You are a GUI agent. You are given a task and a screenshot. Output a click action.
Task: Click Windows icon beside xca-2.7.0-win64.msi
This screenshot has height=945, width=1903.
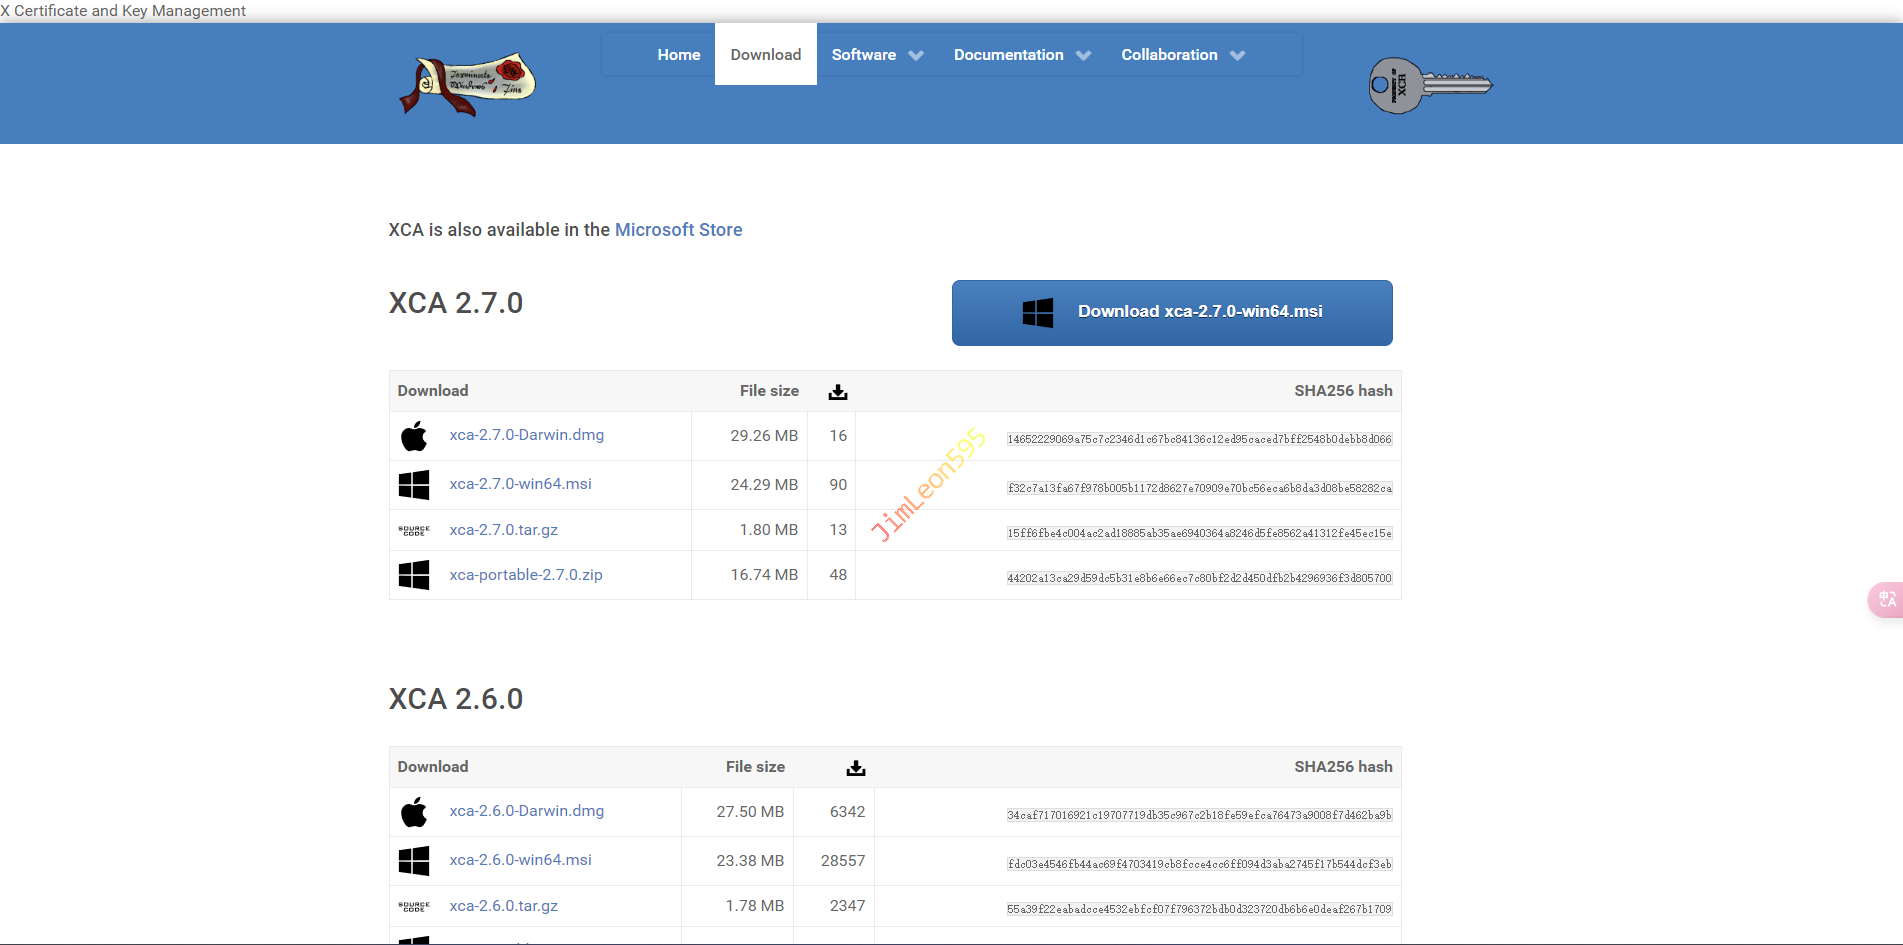pyautogui.click(x=414, y=485)
